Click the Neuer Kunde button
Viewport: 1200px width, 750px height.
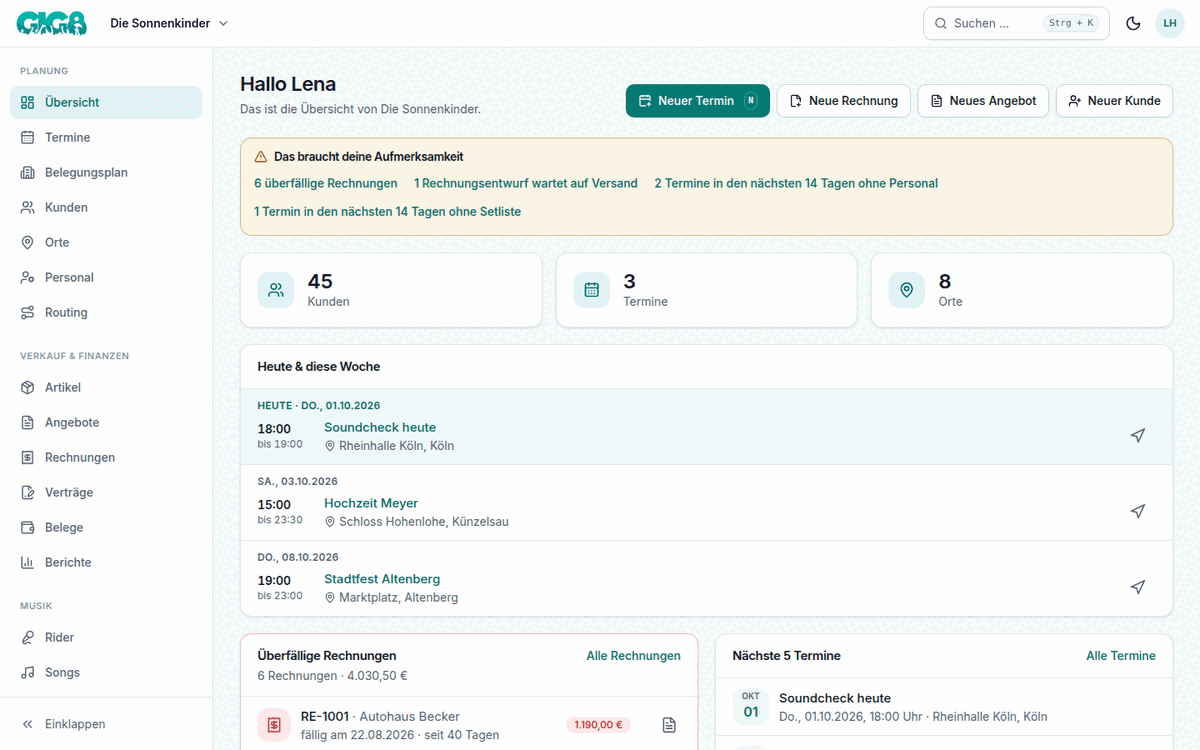pos(1114,101)
